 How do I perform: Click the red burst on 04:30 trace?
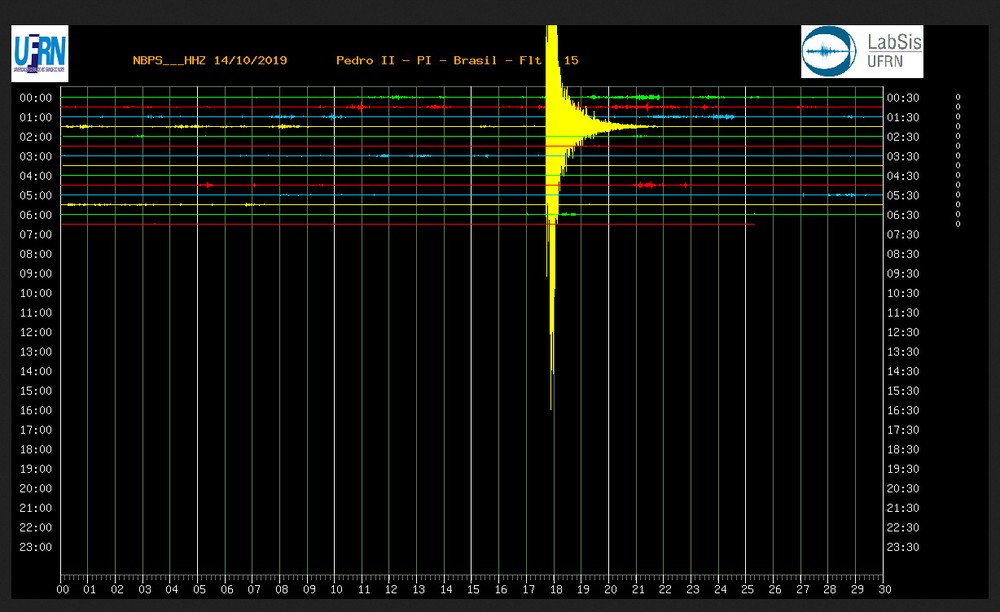(x=647, y=185)
